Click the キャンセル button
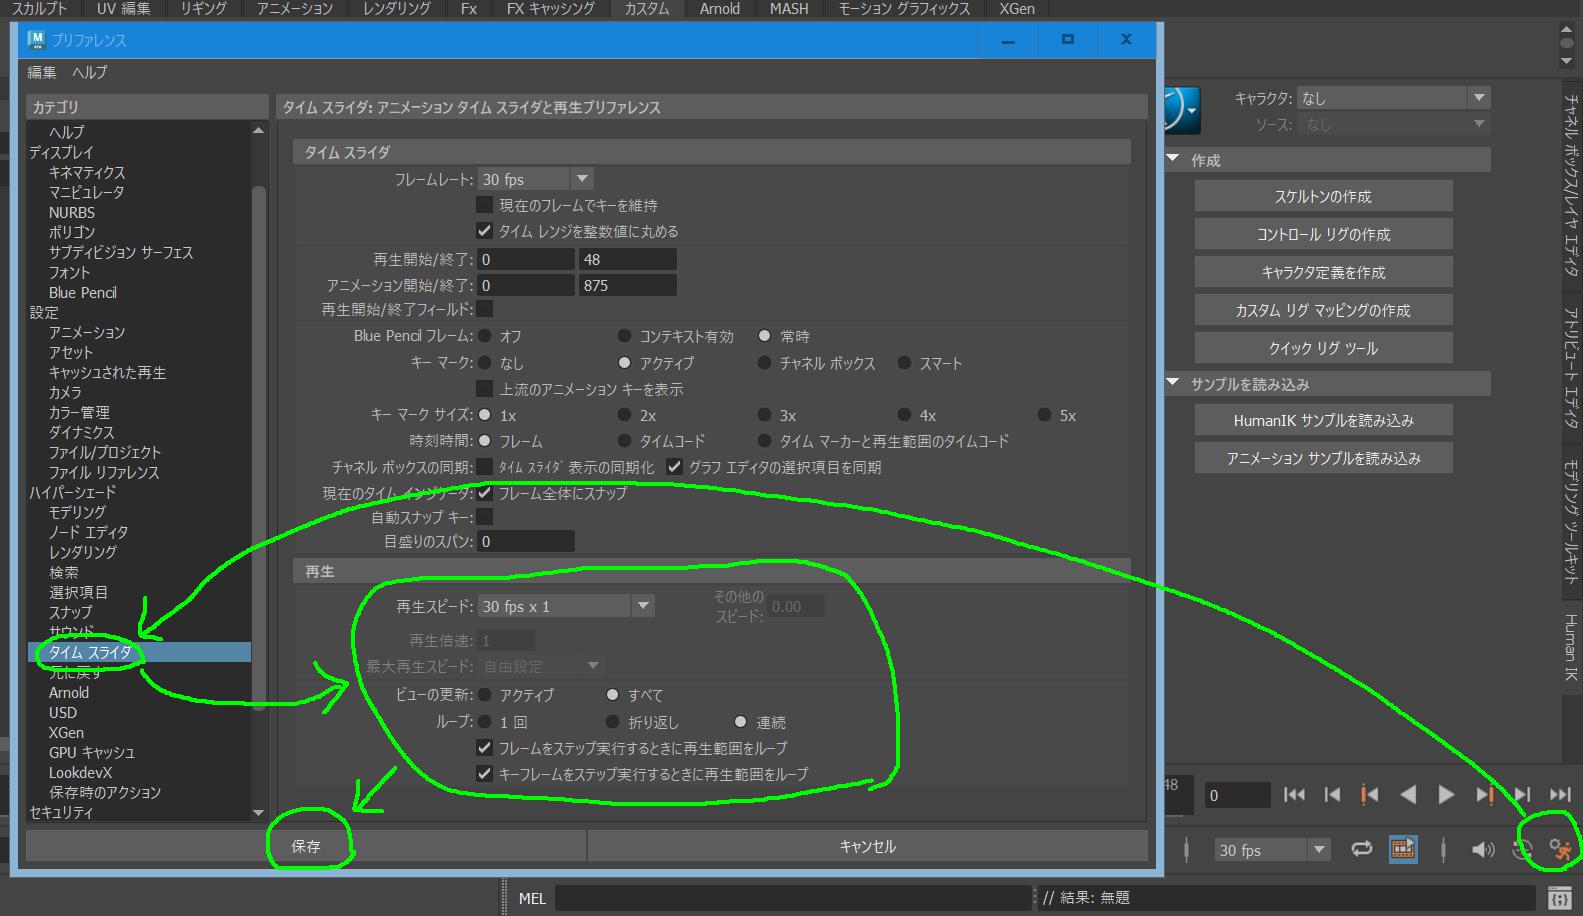The width and height of the screenshot is (1583, 916). click(x=867, y=846)
